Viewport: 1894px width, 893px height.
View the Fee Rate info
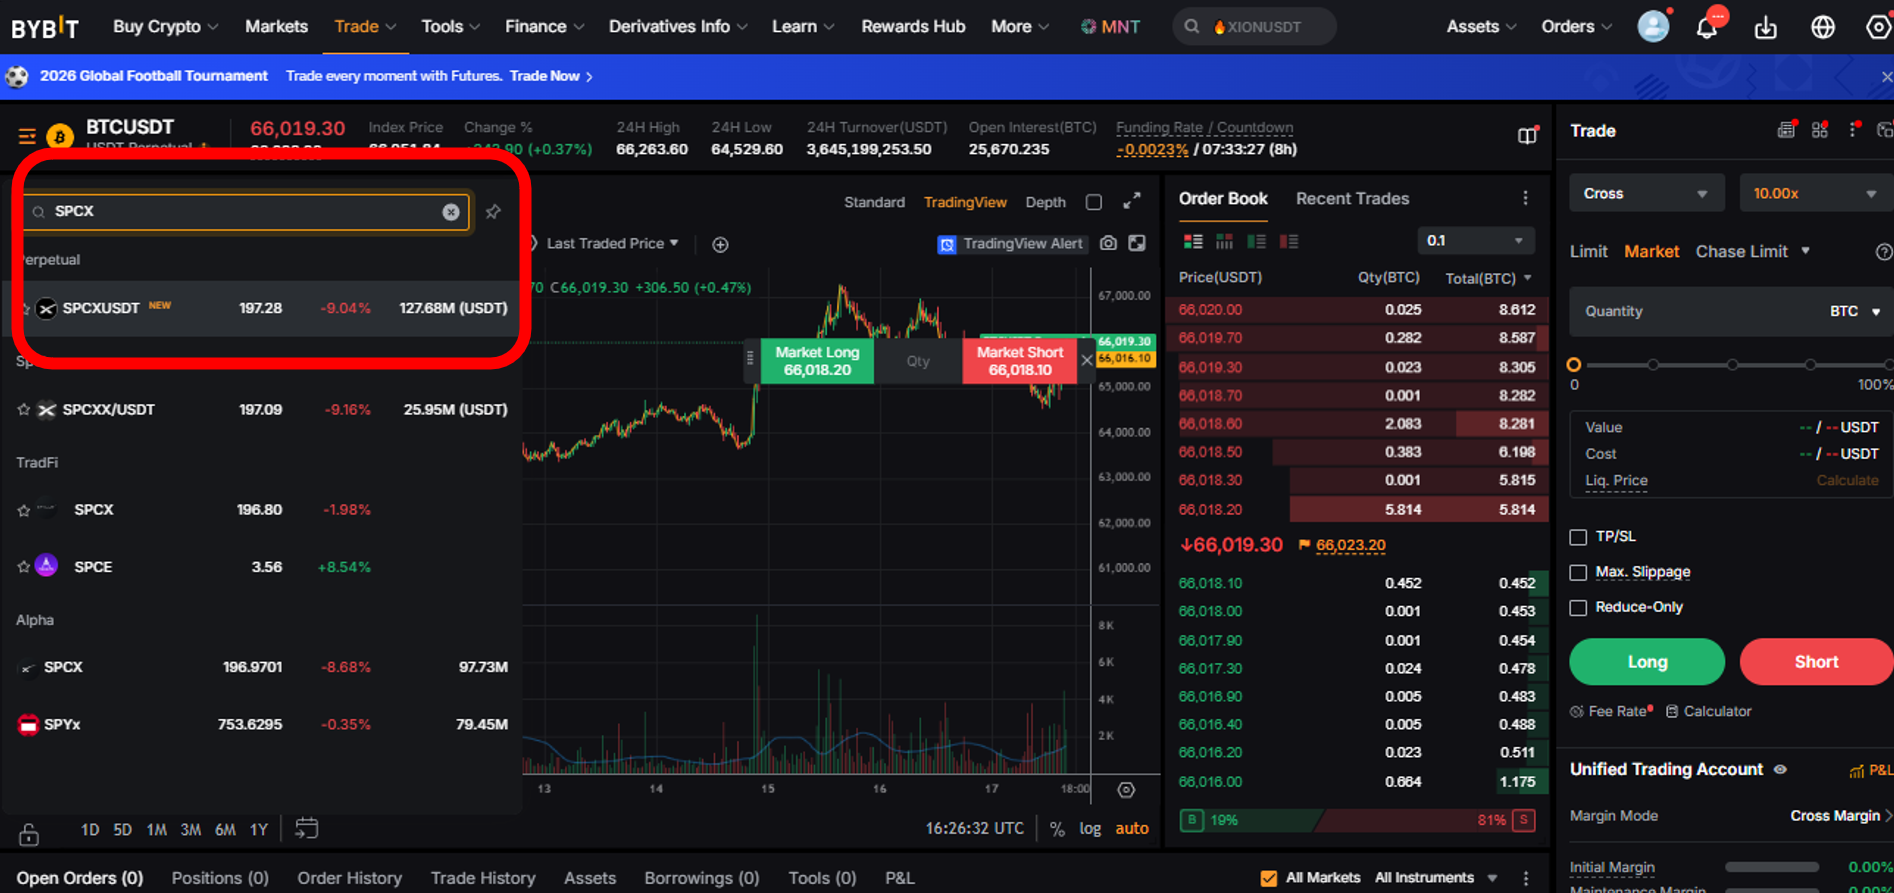pyautogui.click(x=1610, y=711)
